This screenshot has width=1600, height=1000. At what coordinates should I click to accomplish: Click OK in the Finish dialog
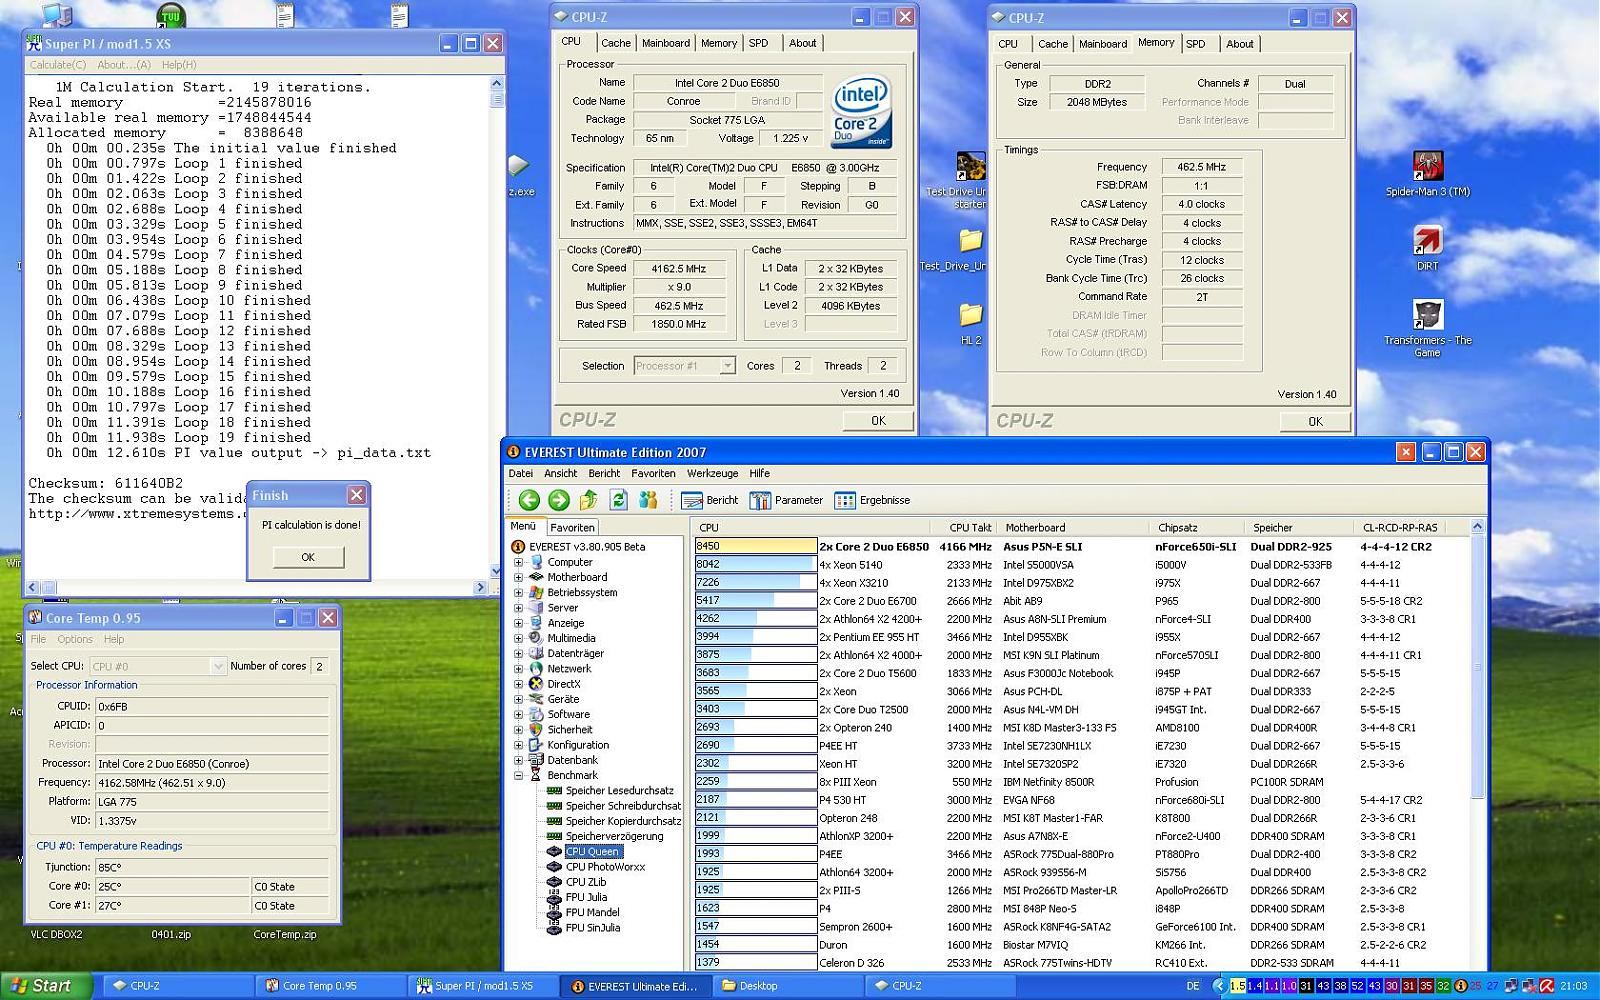point(308,557)
